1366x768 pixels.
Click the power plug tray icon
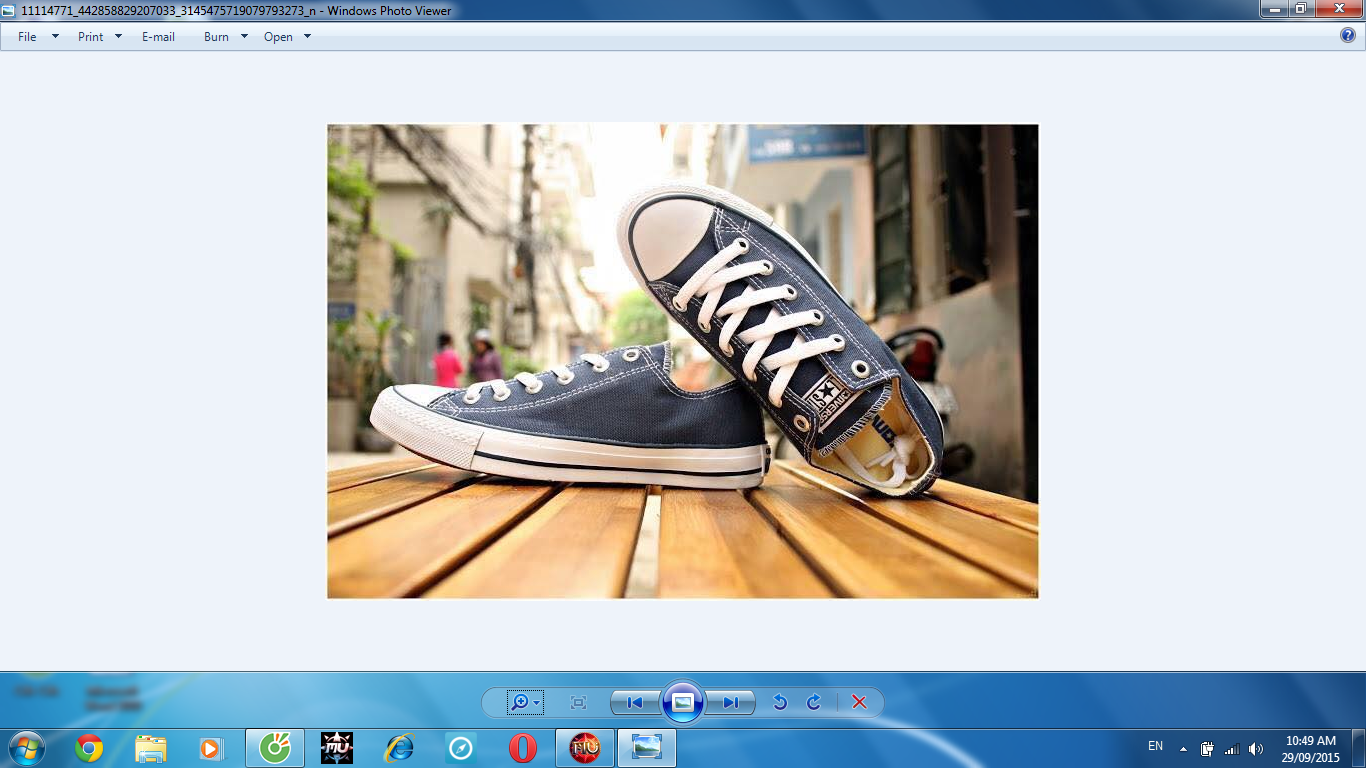1207,748
